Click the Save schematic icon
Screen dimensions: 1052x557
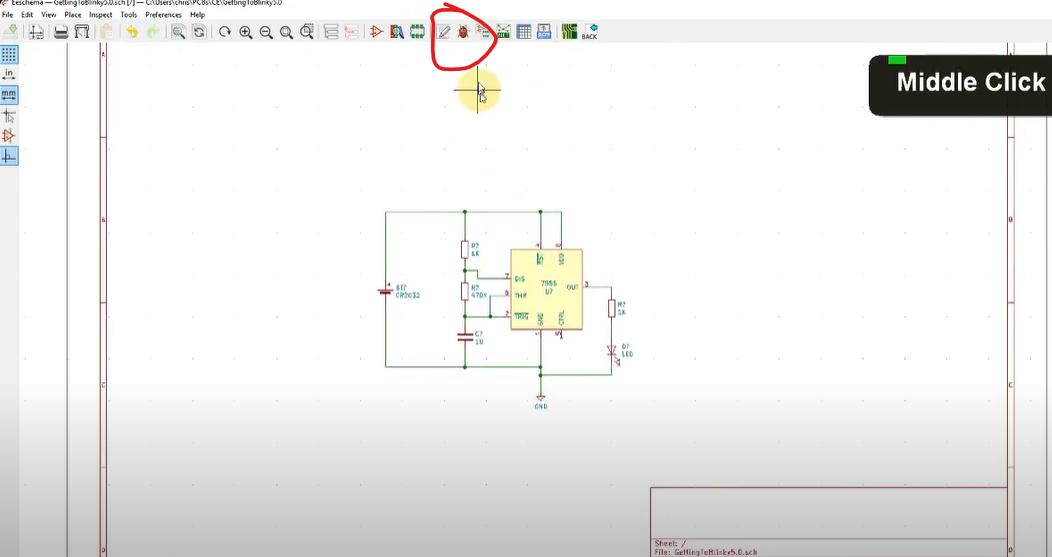tap(11, 32)
